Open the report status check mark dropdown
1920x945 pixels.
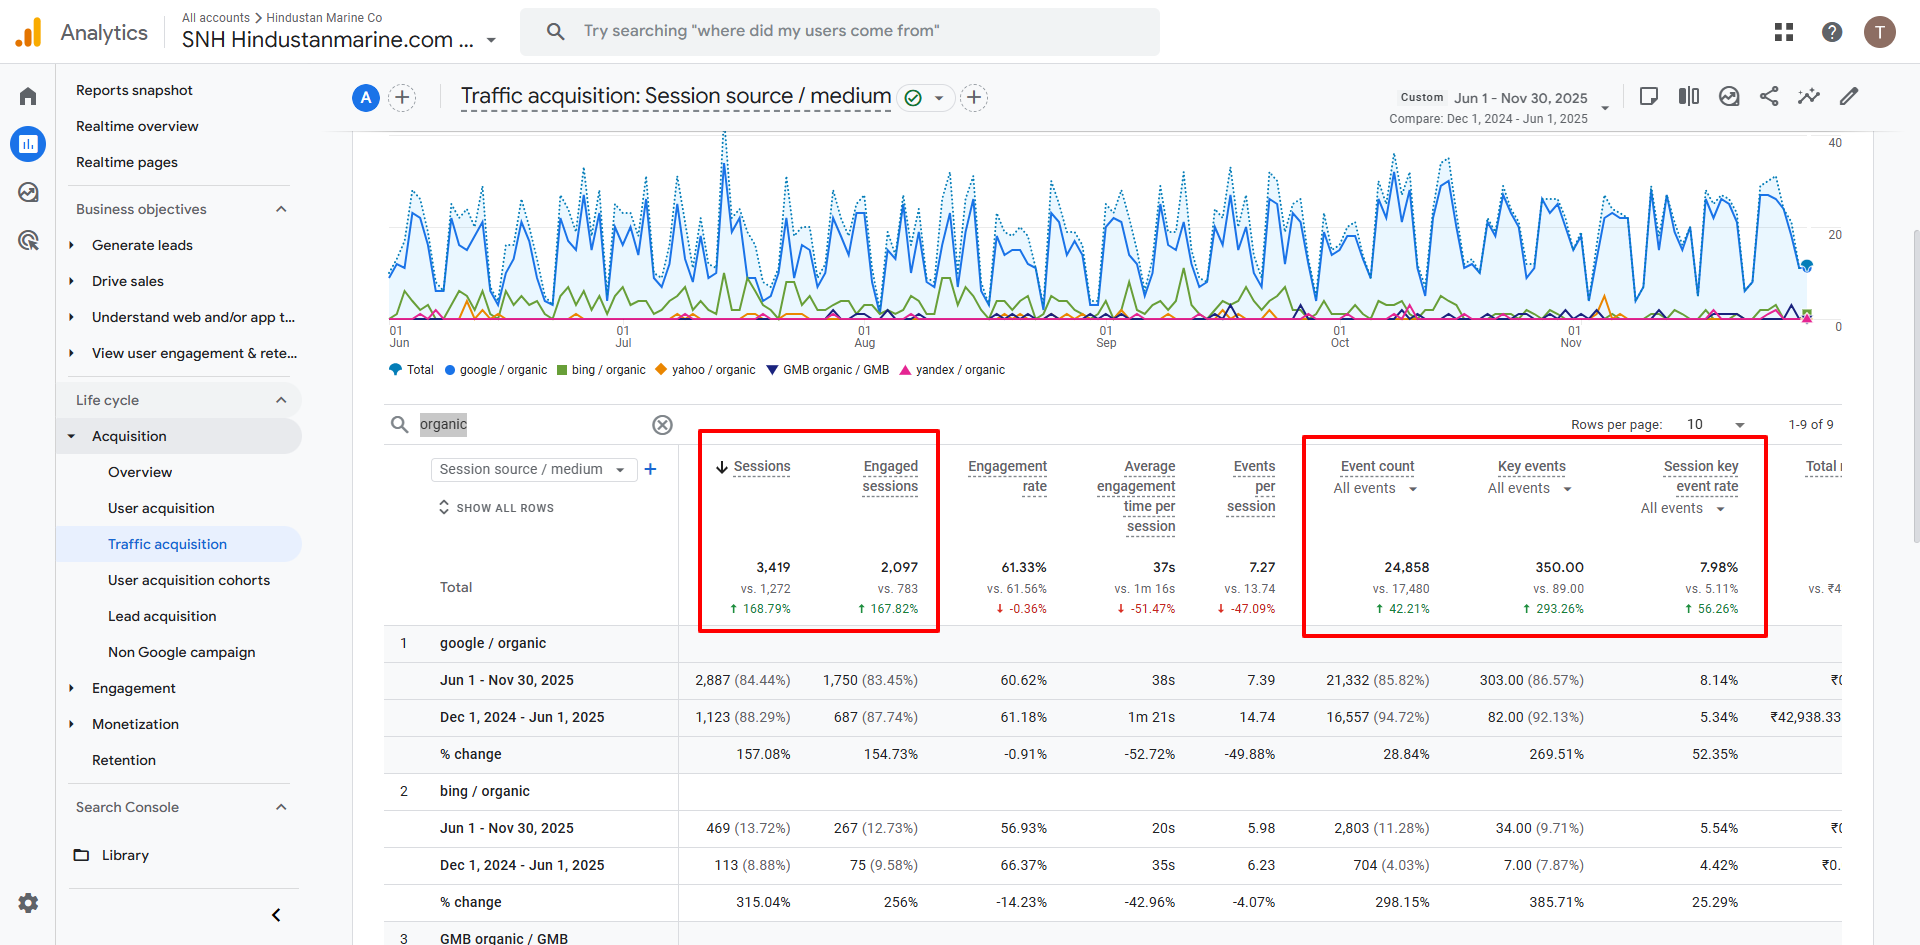click(926, 97)
